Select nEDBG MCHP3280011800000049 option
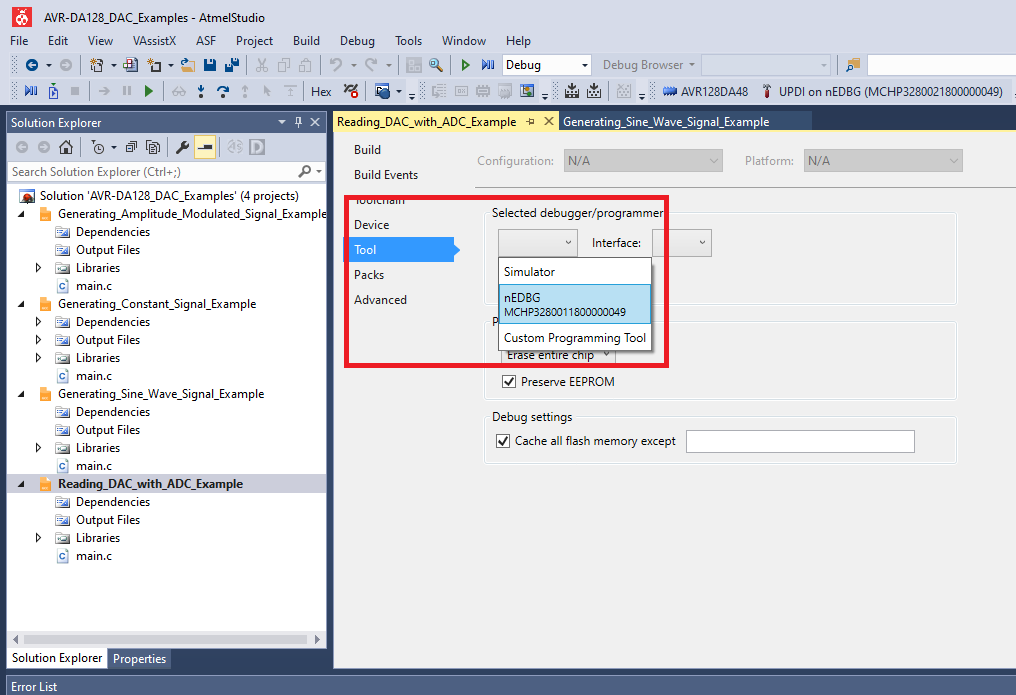Viewport: 1016px width, 695px height. pyautogui.click(x=574, y=304)
